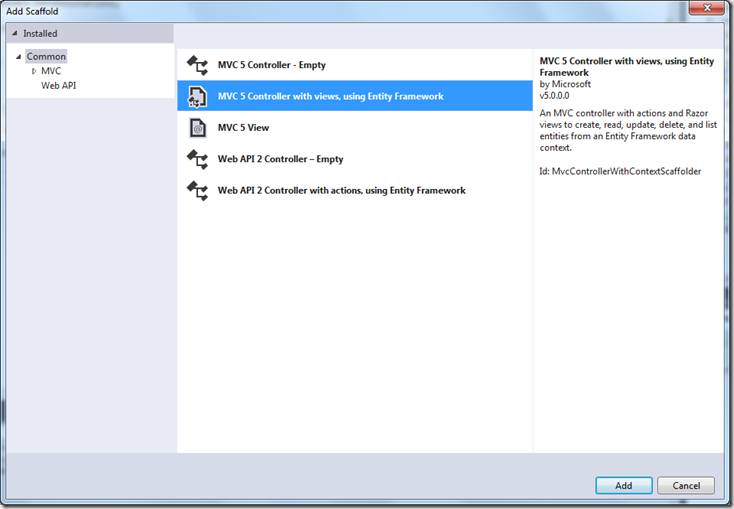Choose the MVC 5 View template

coord(355,127)
